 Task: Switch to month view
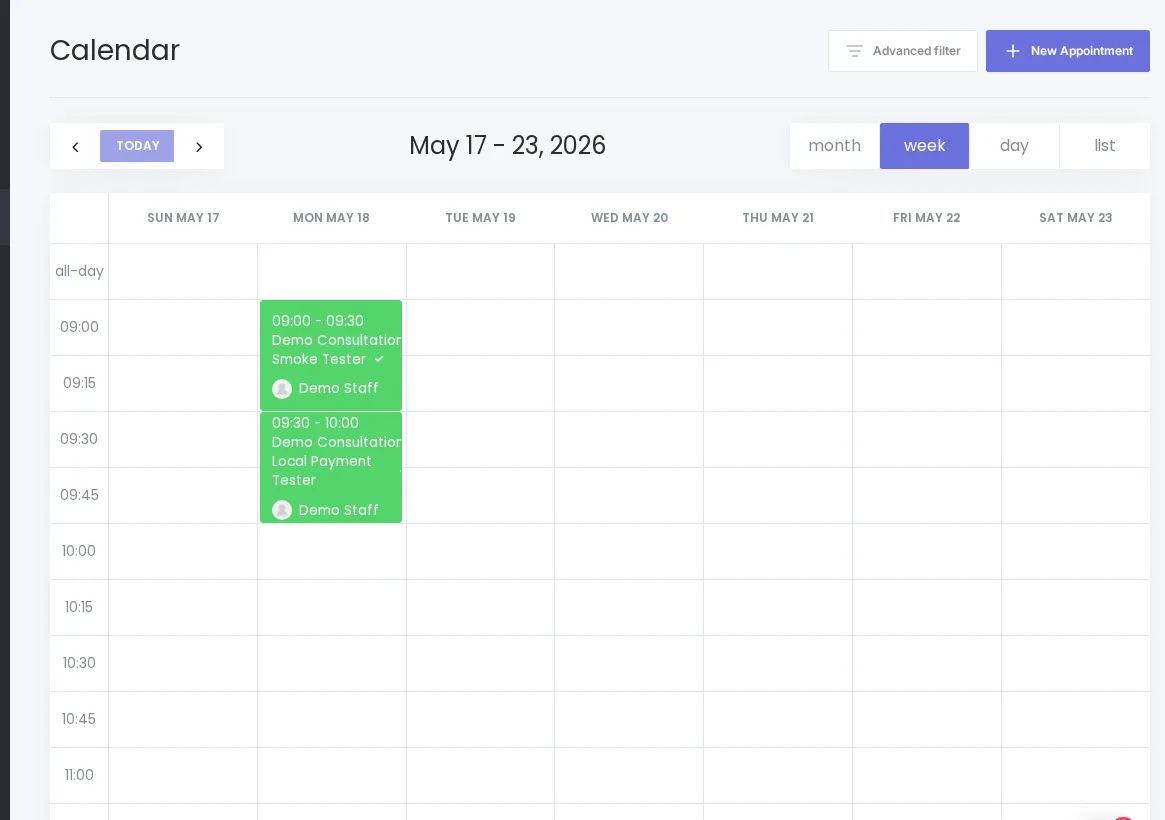point(834,146)
